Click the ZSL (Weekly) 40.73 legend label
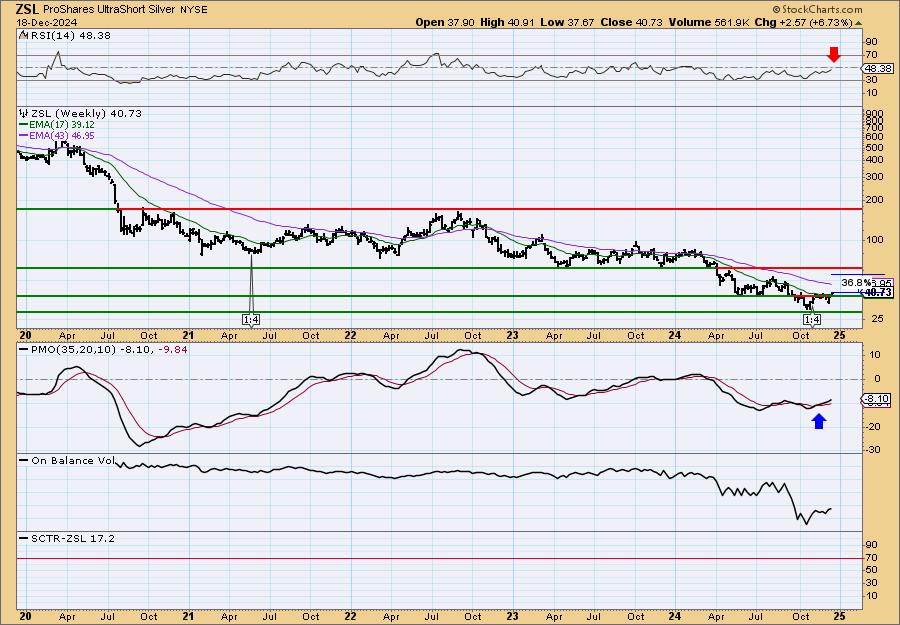This screenshot has height=625, width=900. tap(86, 114)
